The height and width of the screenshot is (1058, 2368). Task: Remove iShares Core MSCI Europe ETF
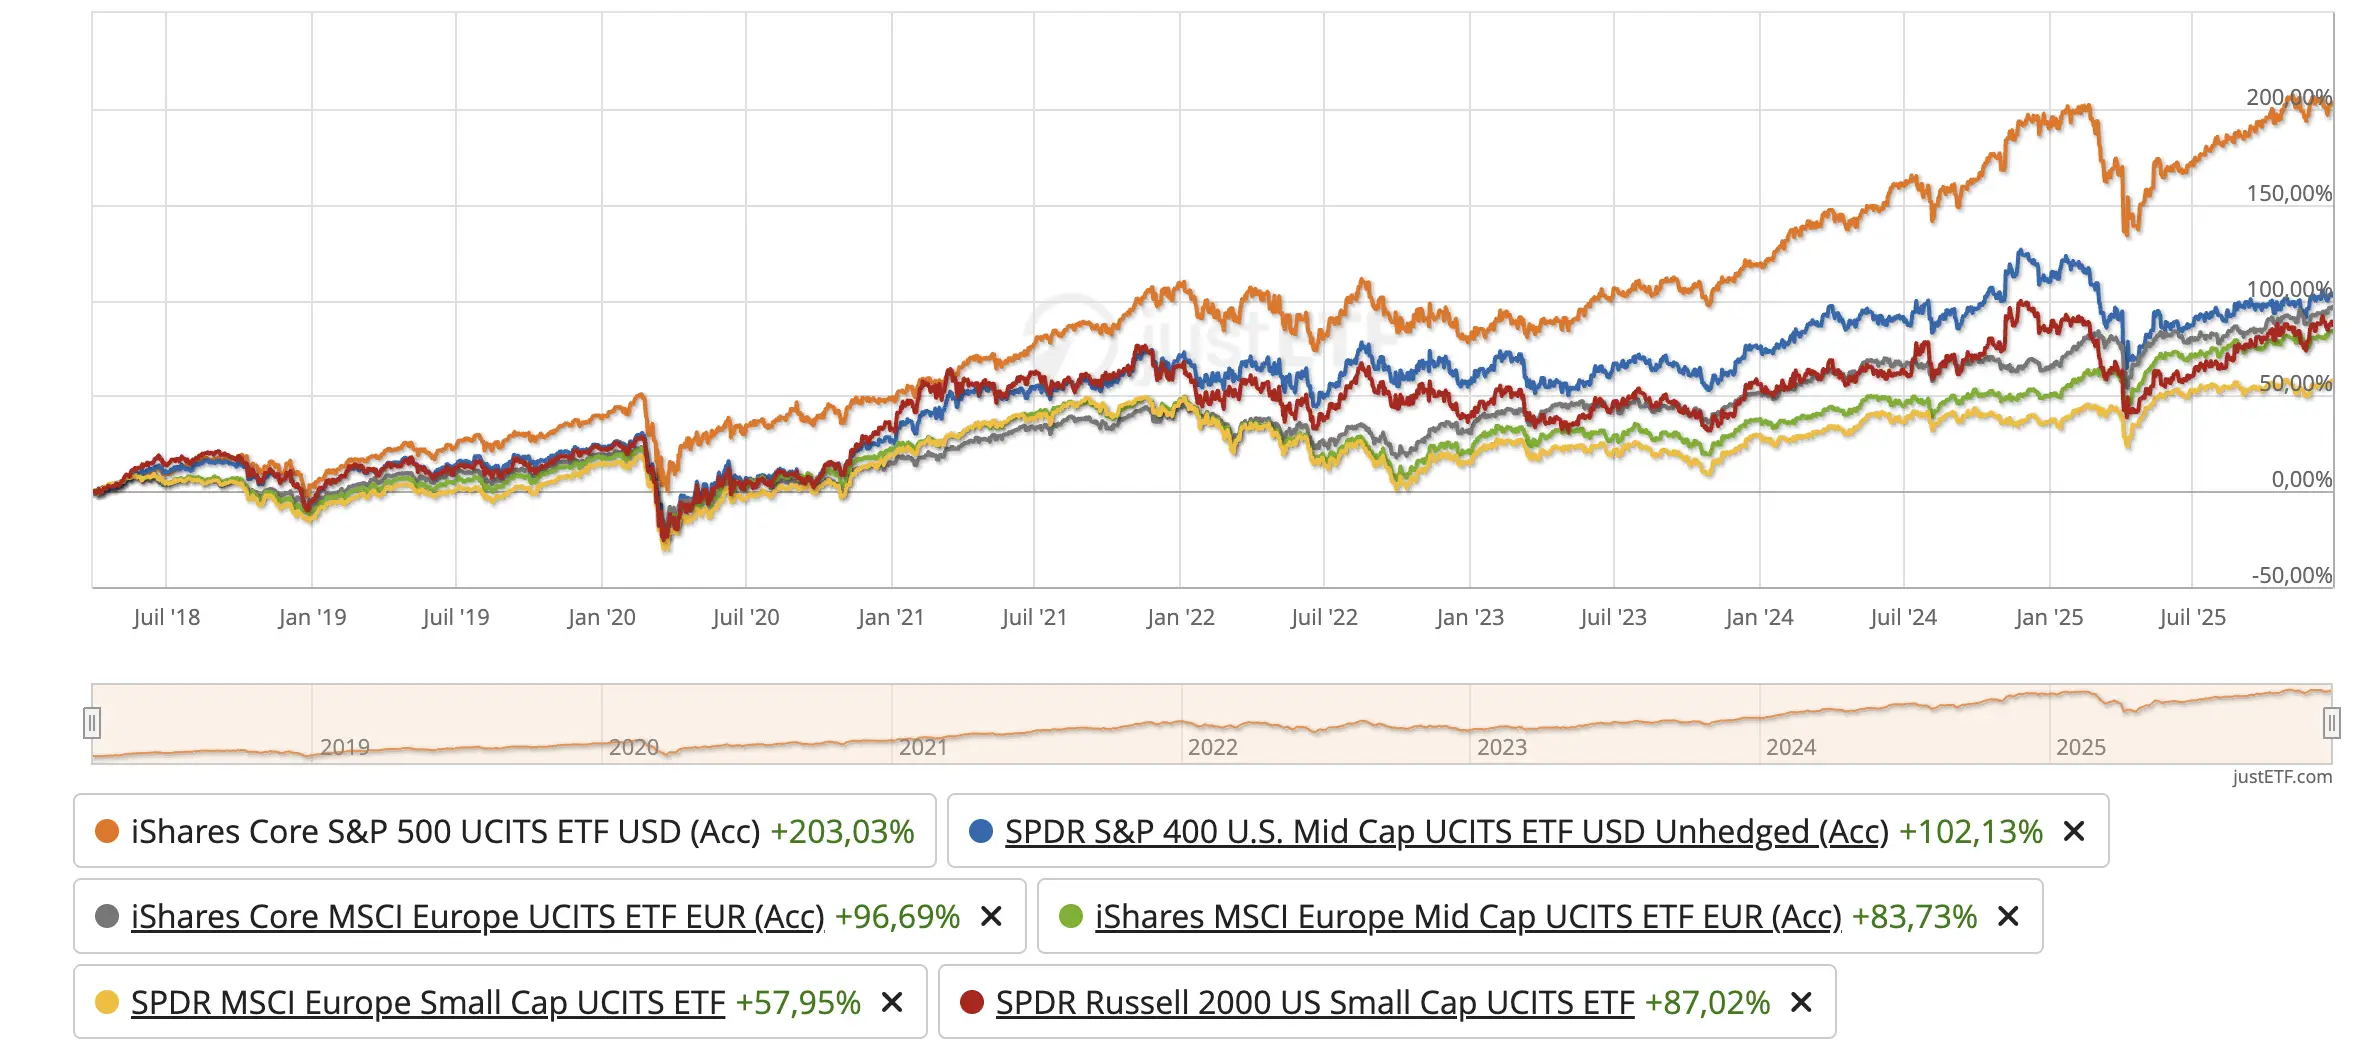991,916
